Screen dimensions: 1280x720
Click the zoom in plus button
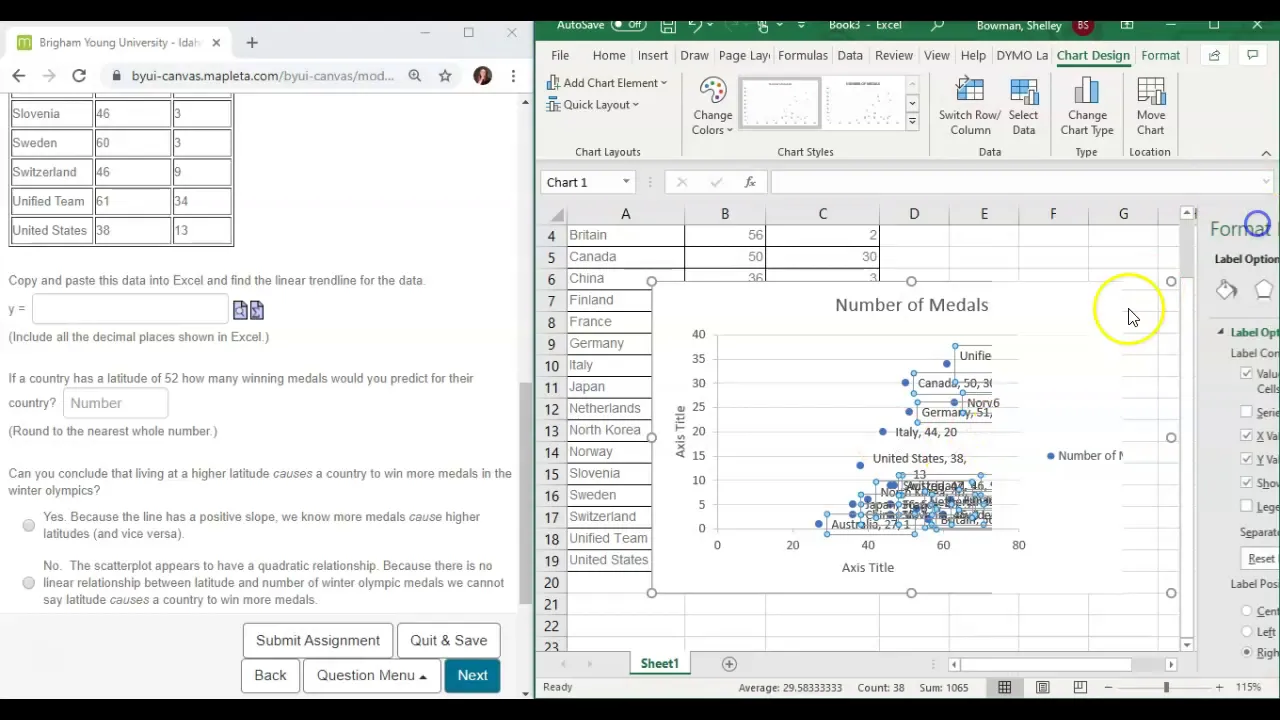coord(1219,687)
